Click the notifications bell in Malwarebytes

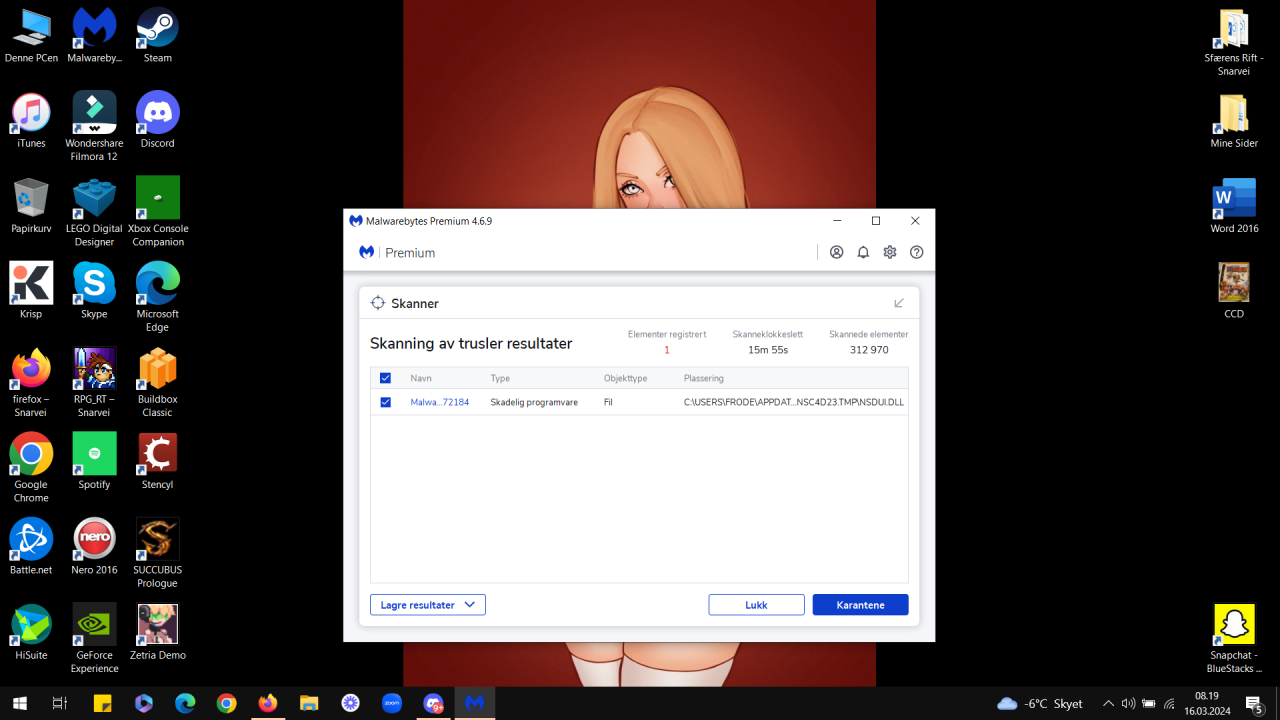tap(863, 253)
